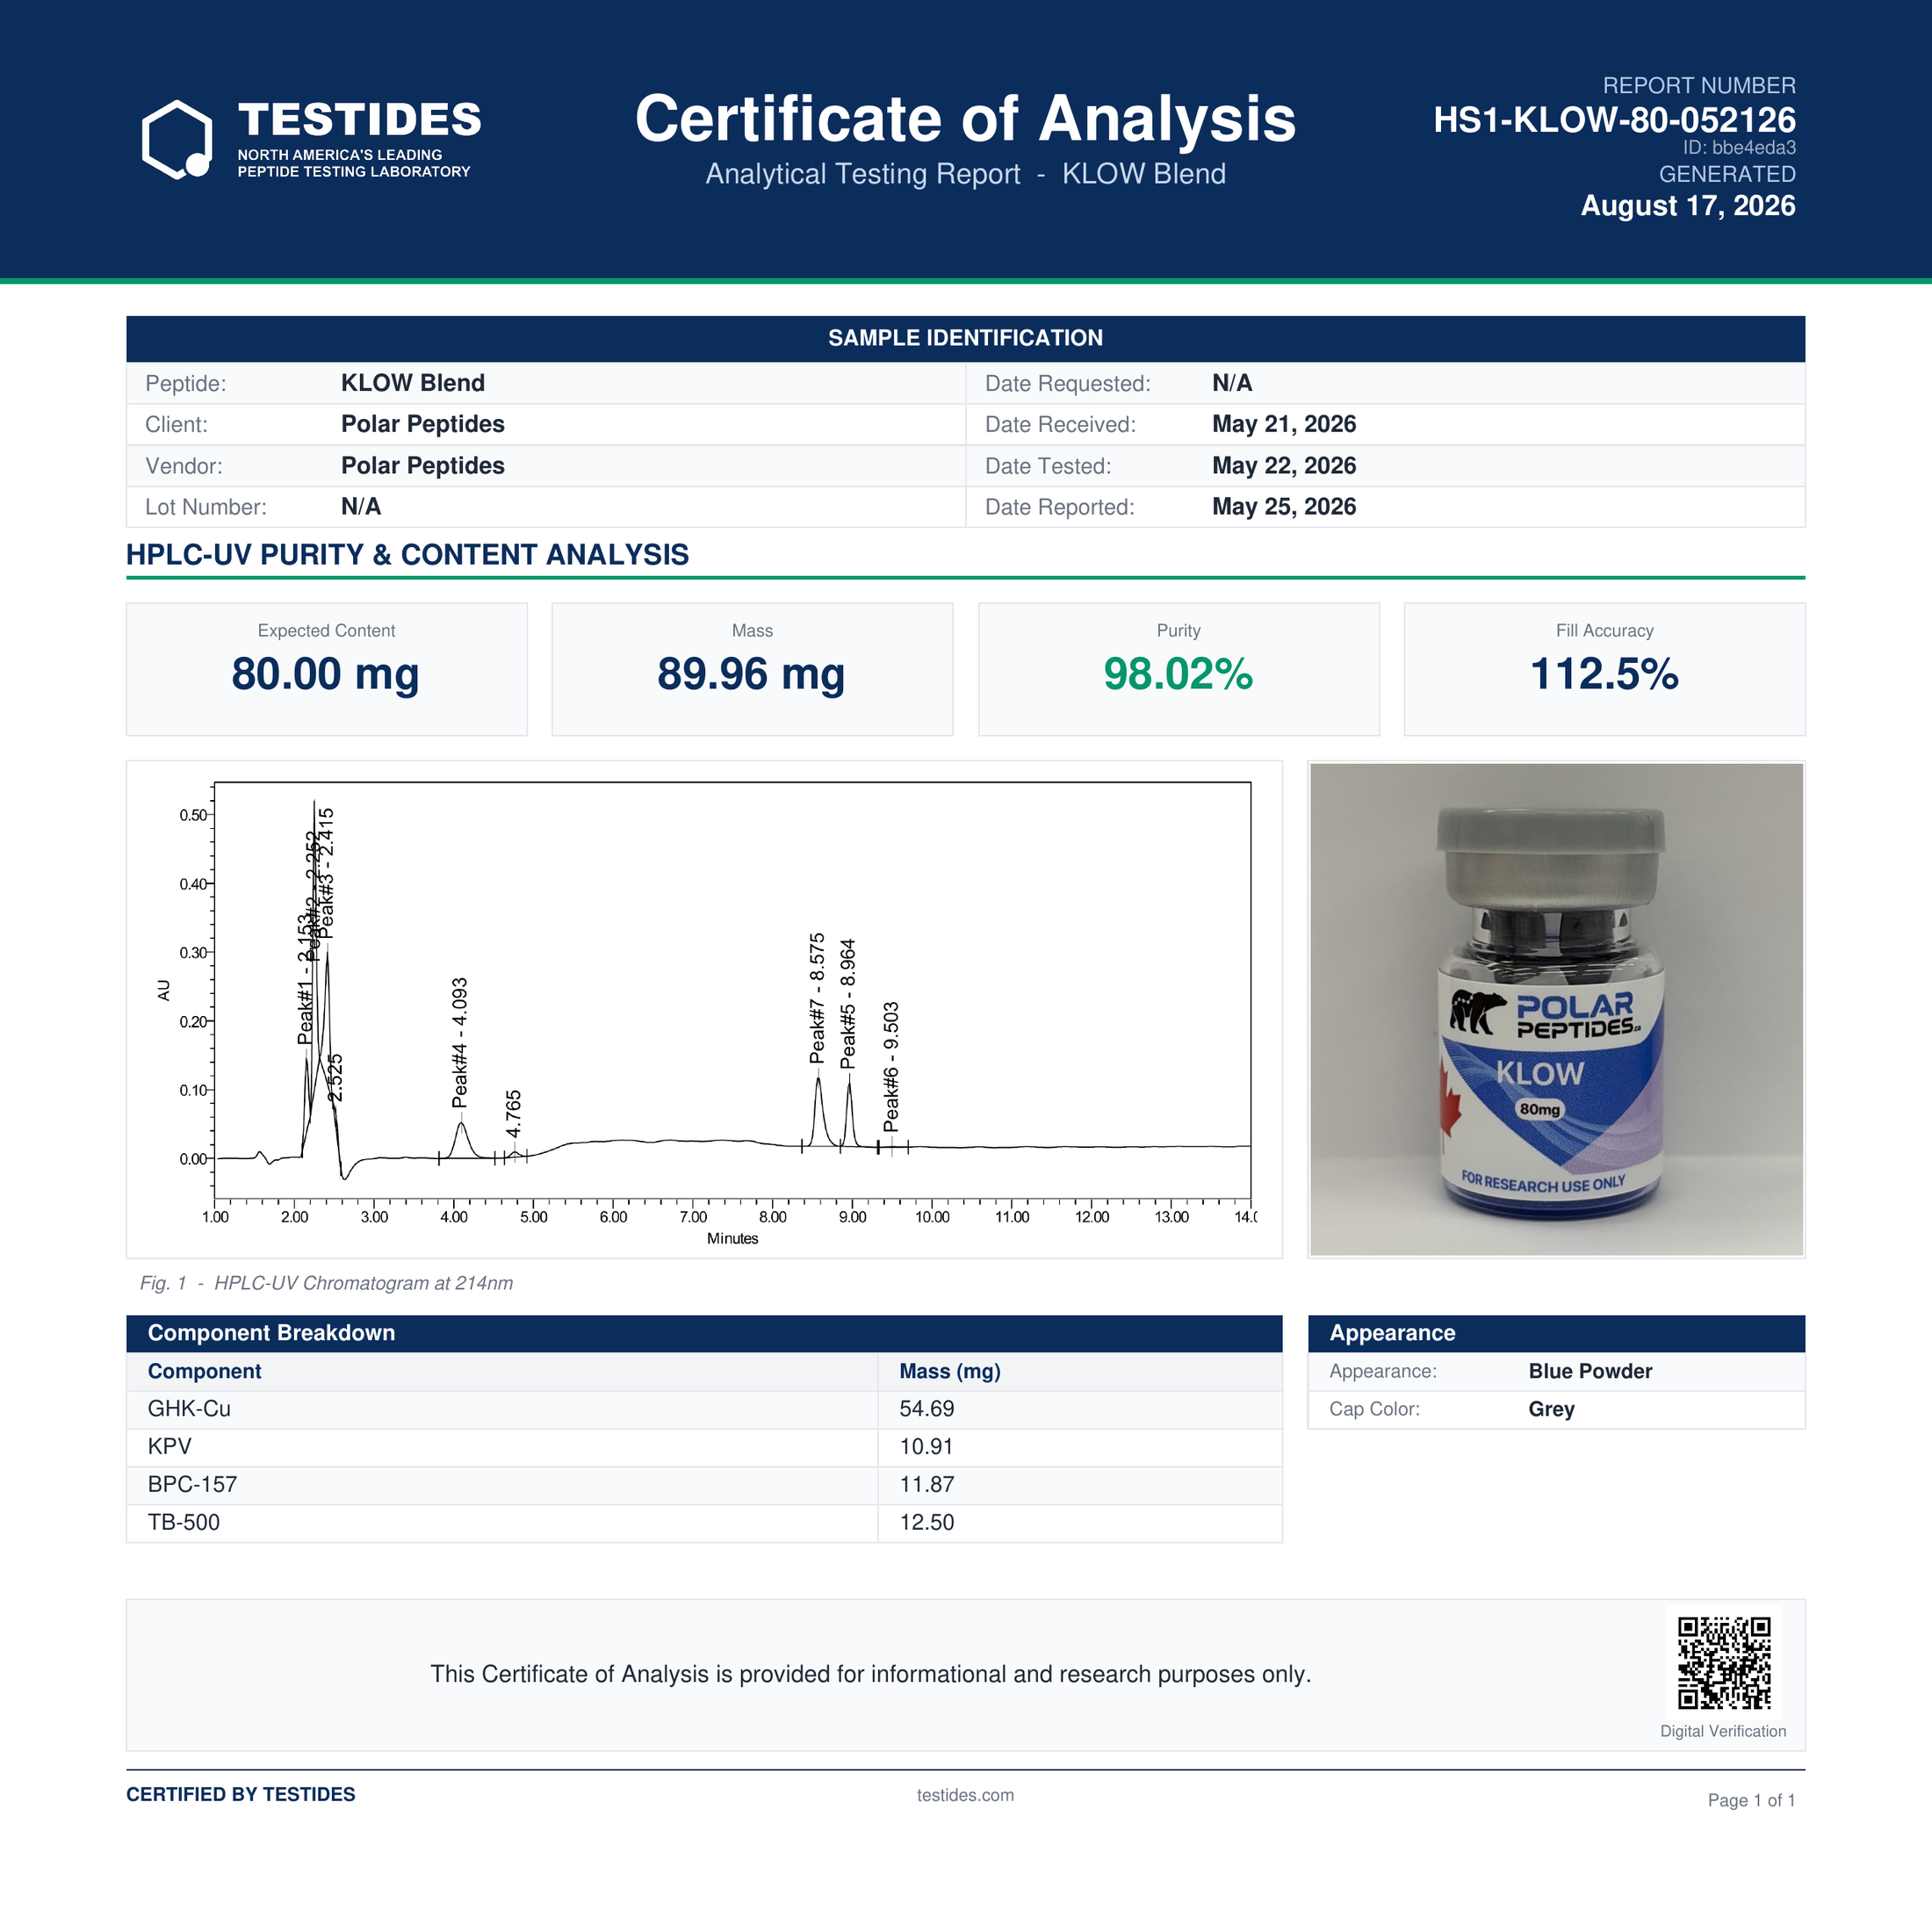Screen dimensions: 1932x1932
Task: Click the green Purity 98.02% value
Action: click(x=1178, y=674)
